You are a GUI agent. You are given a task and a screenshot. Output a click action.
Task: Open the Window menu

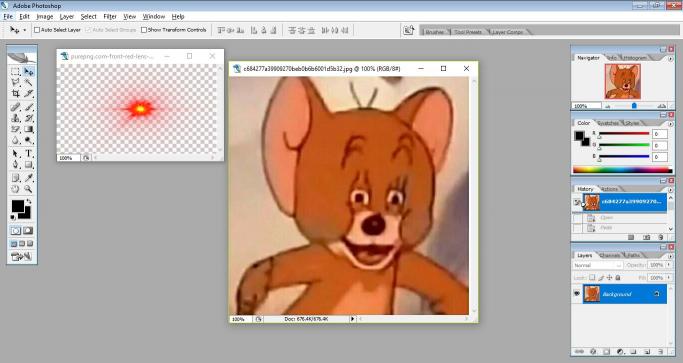click(154, 17)
